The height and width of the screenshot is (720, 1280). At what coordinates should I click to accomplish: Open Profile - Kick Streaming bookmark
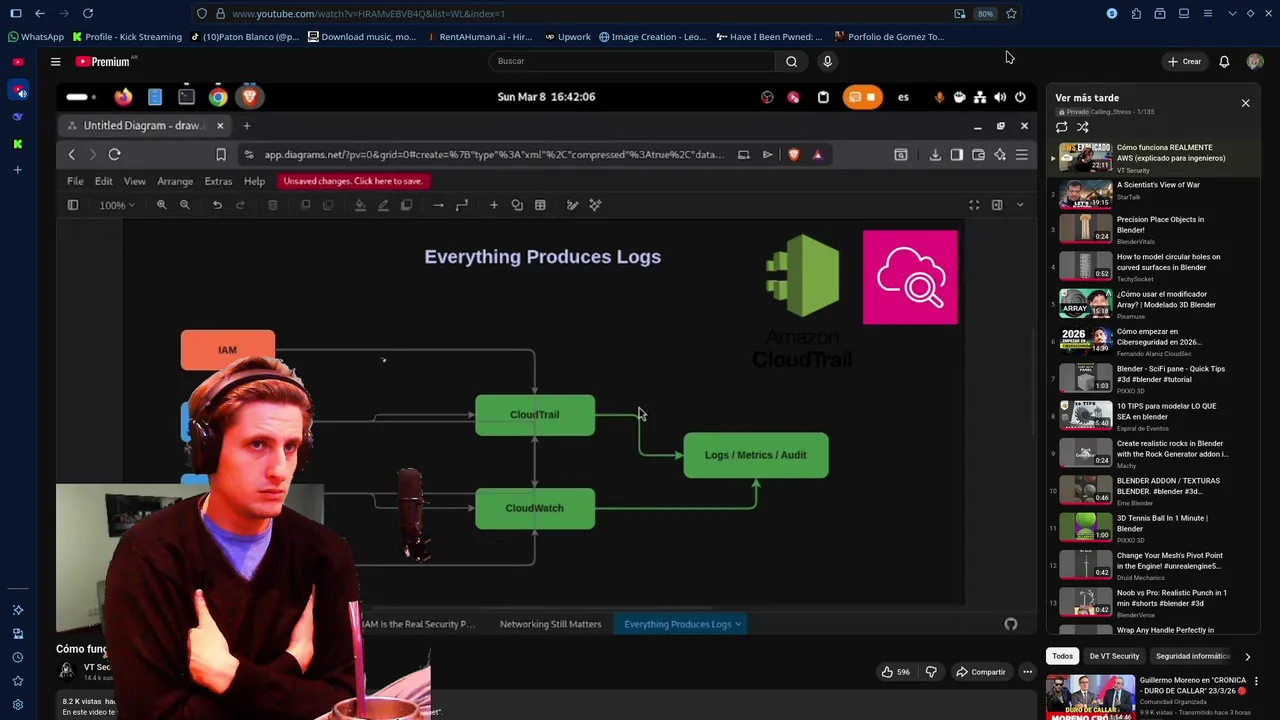point(127,37)
